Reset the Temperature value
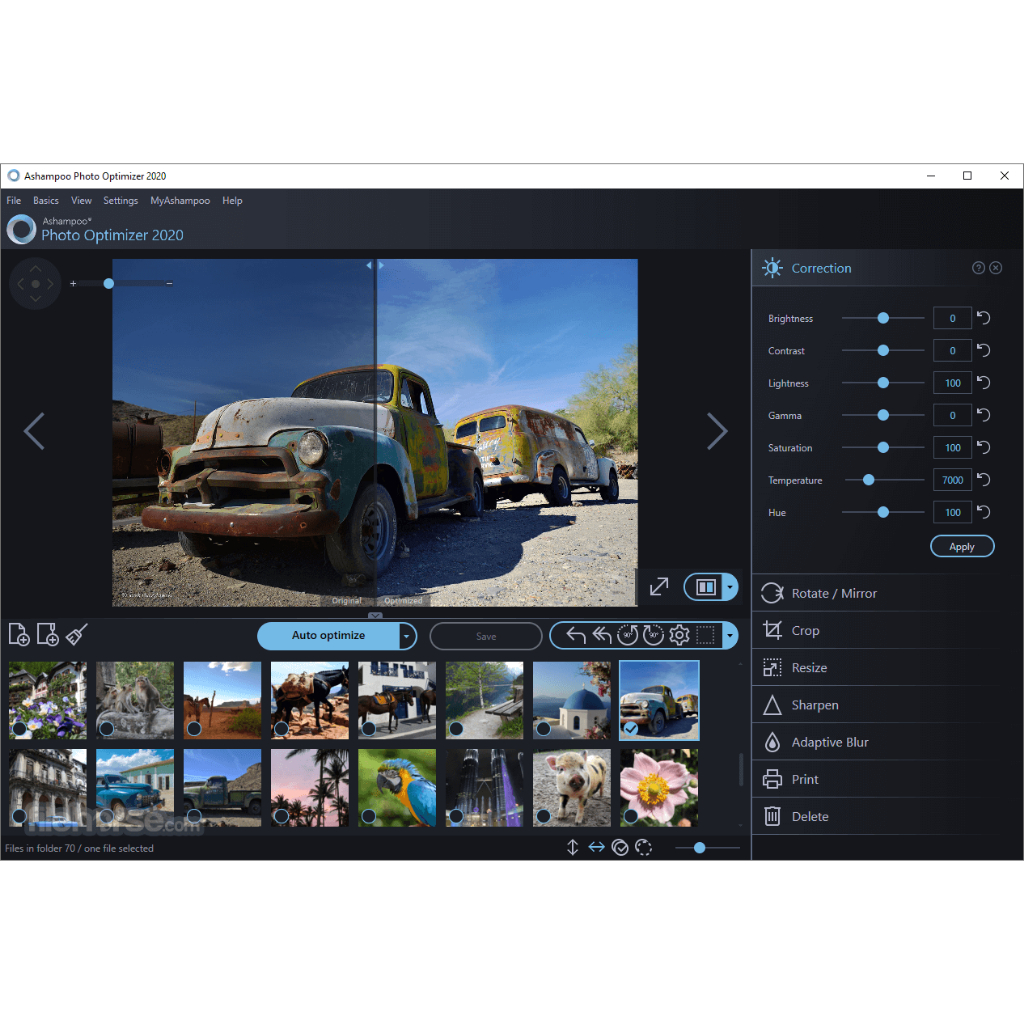1024x1024 pixels. [x=984, y=480]
